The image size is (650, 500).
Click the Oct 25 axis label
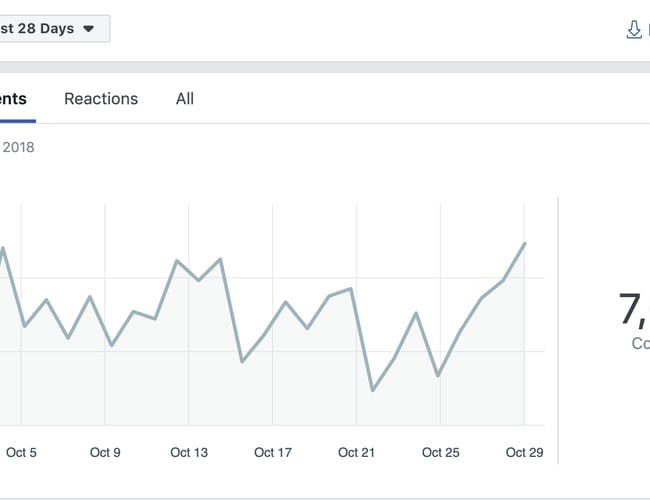(440, 453)
